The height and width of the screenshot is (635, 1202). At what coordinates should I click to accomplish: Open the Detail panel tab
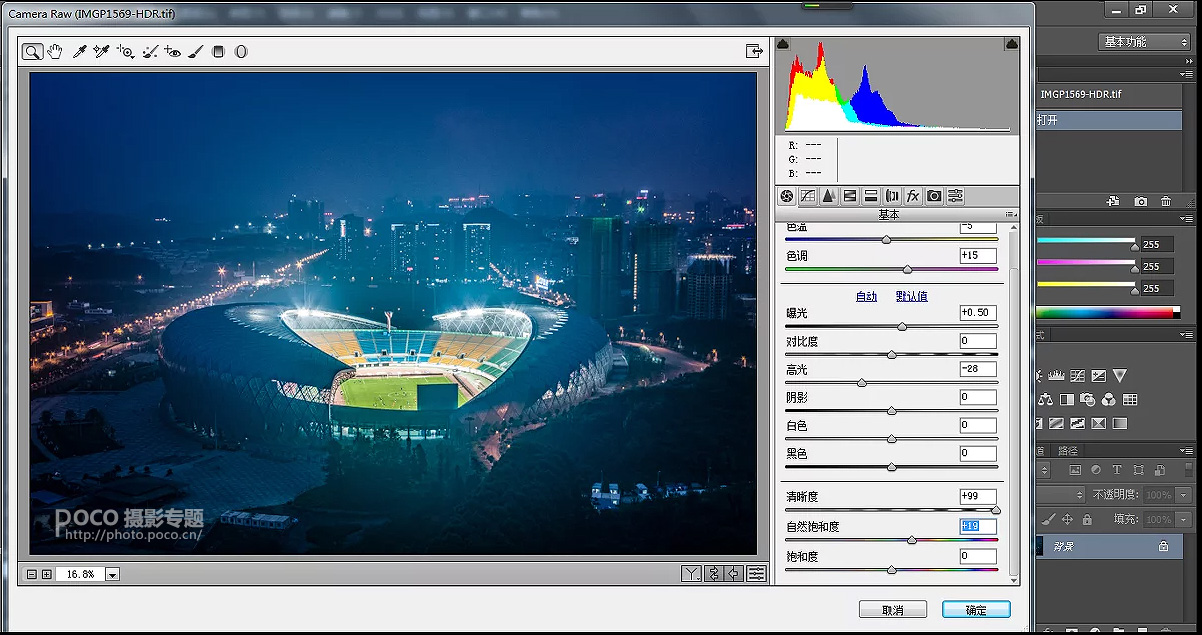point(829,196)
